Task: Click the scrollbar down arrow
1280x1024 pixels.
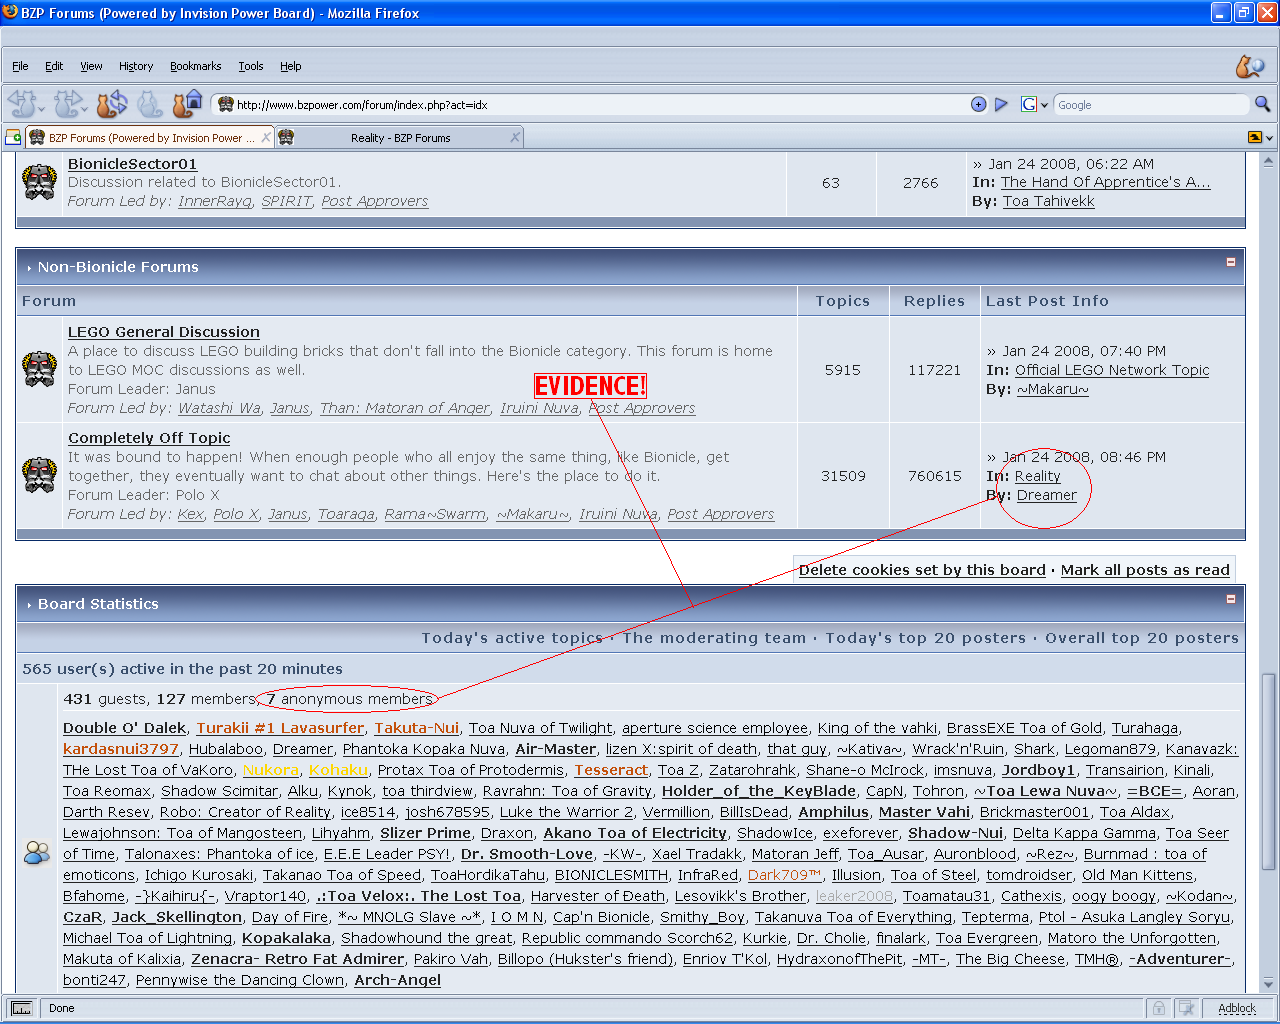Action: coord(1269,985)
